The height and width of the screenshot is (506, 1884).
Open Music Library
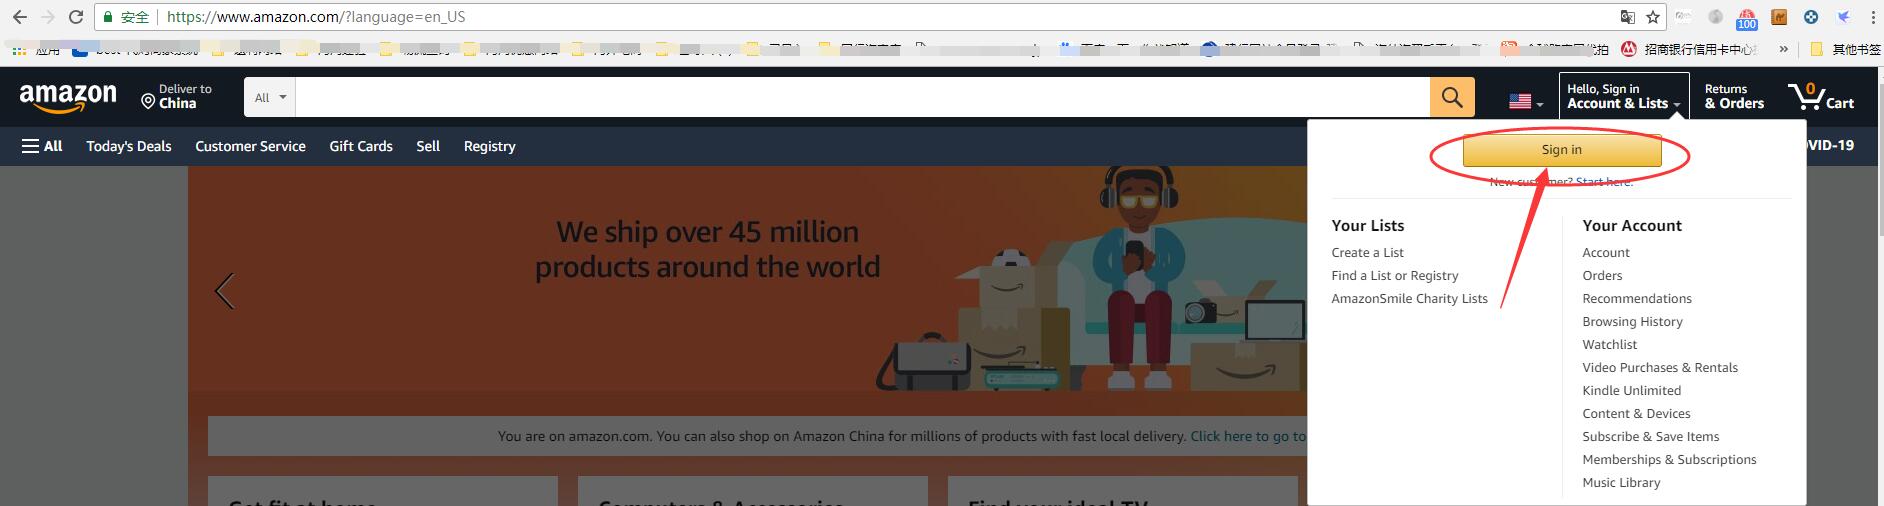click(1621, 483)
